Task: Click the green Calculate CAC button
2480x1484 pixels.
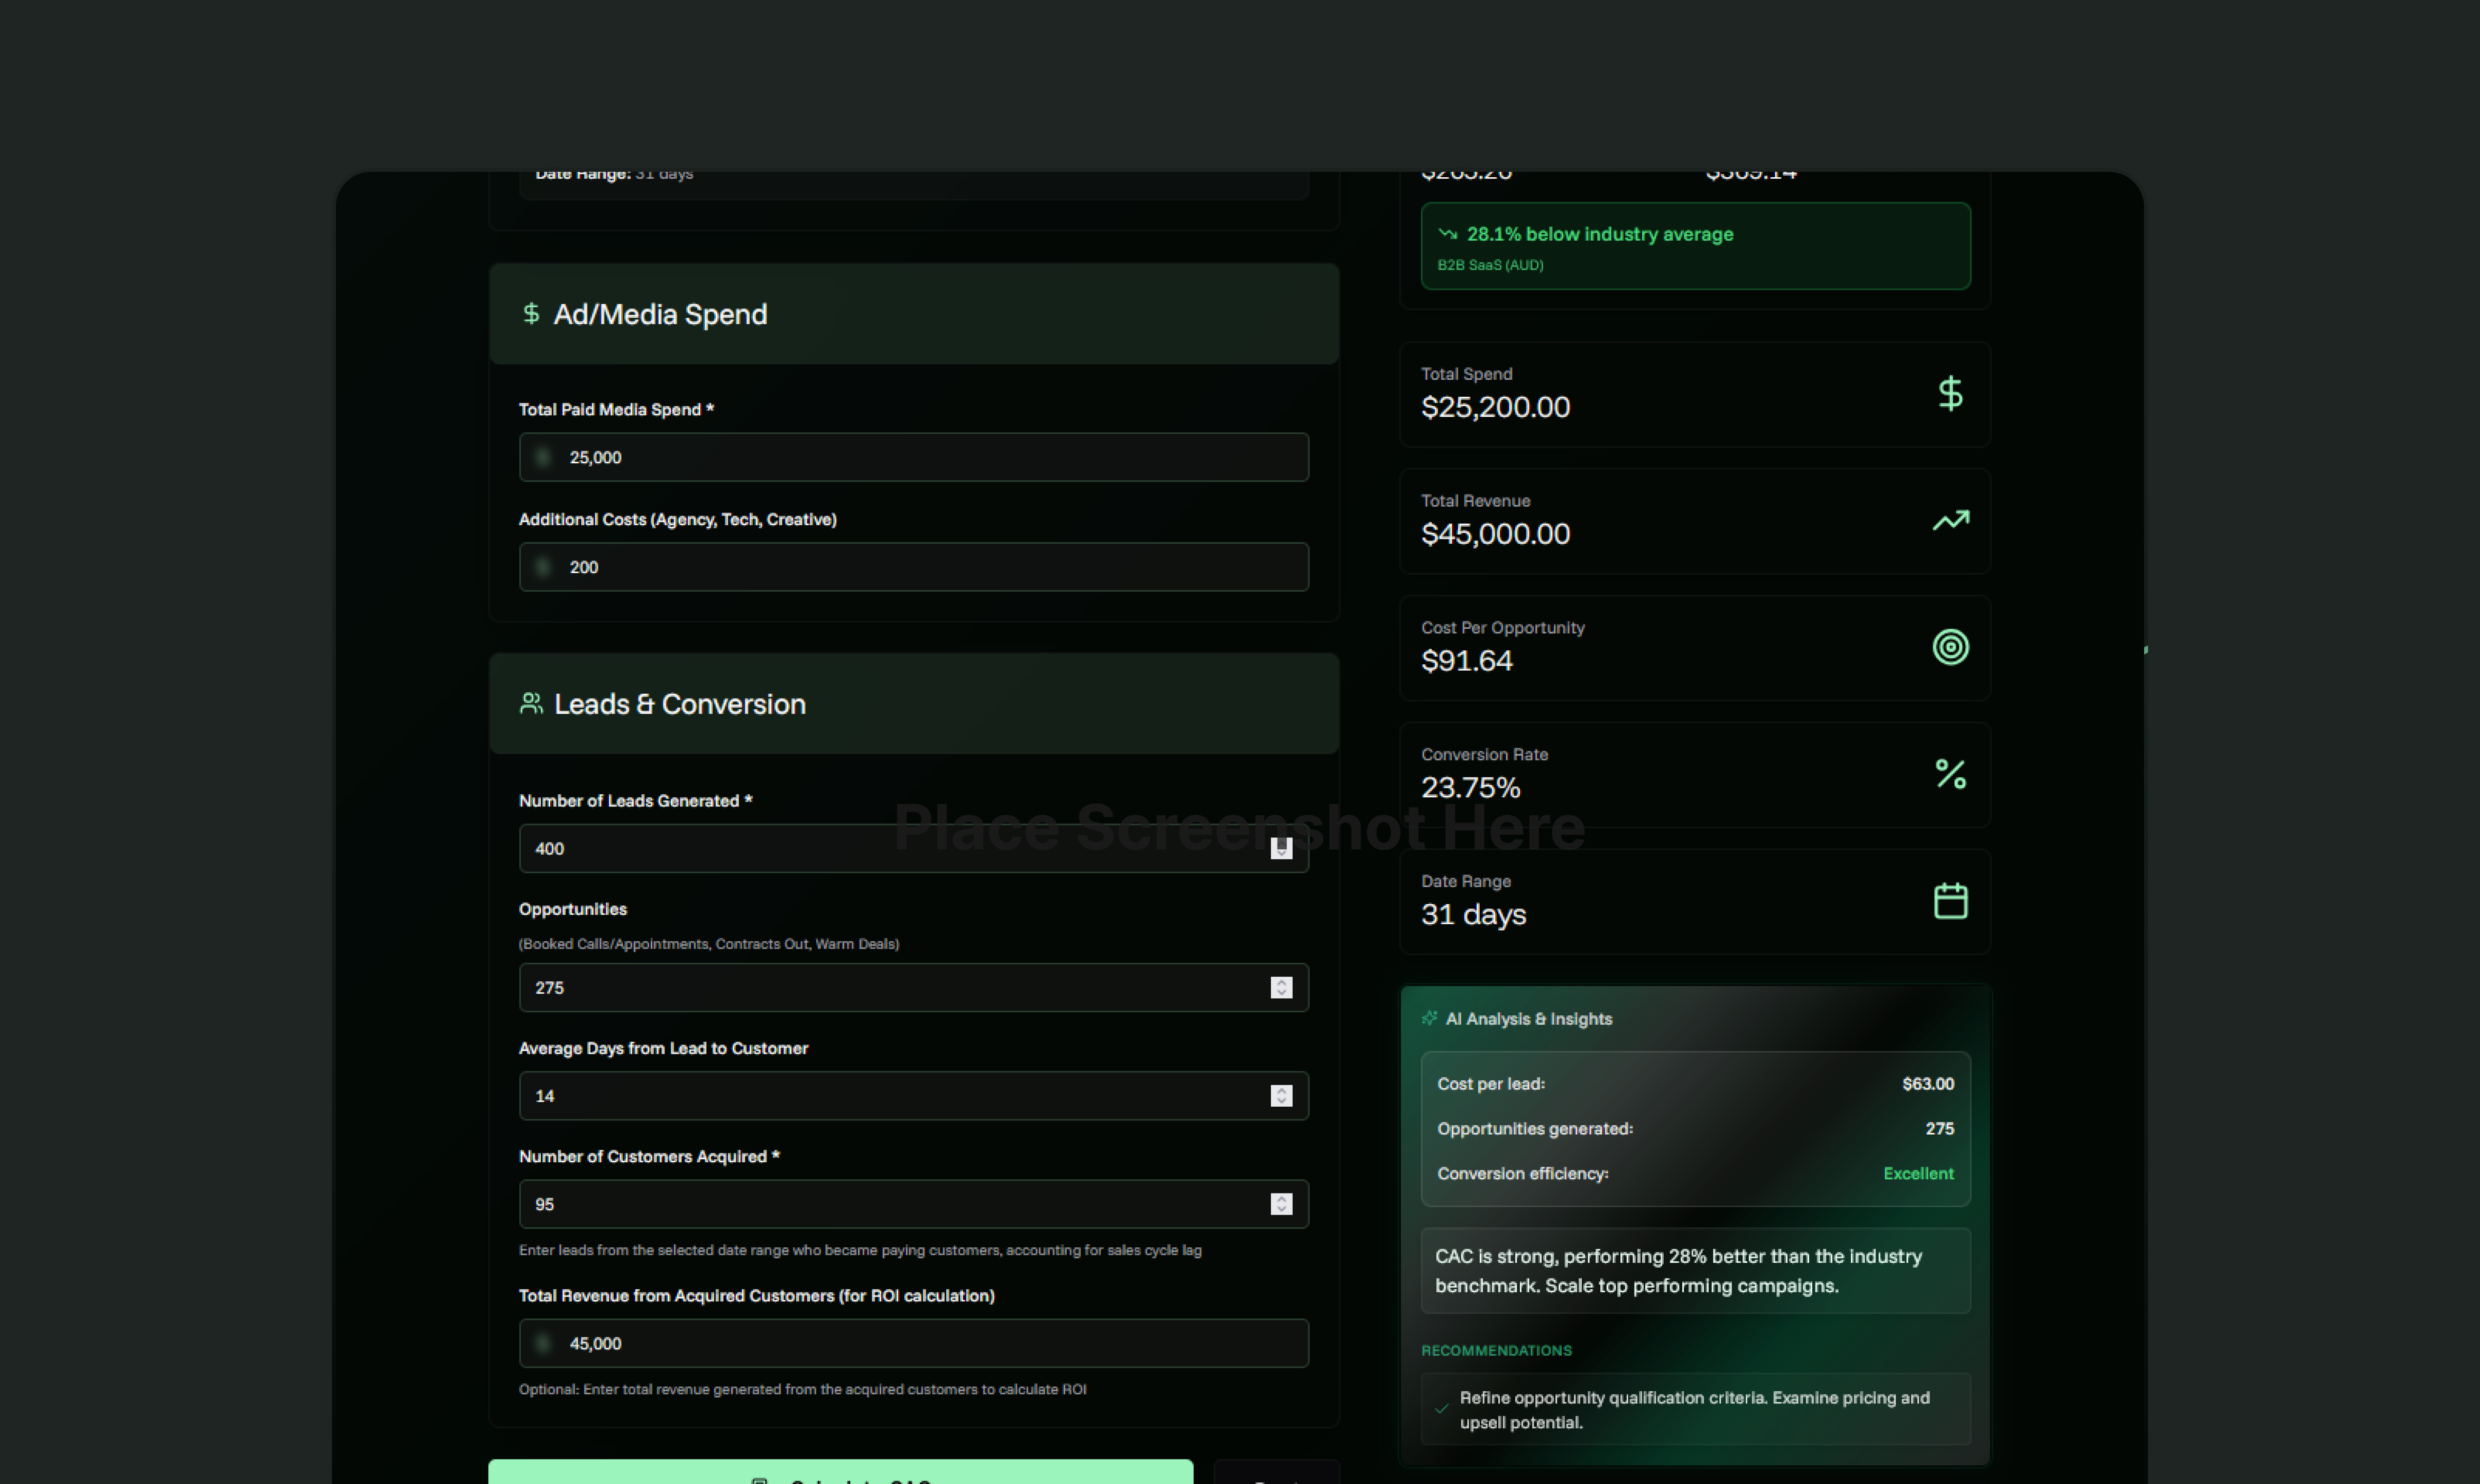Action: click(840, 1472)
